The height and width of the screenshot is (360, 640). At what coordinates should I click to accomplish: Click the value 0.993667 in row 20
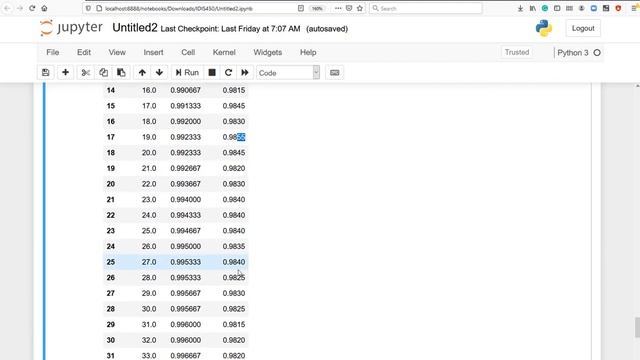pos(186,184)
